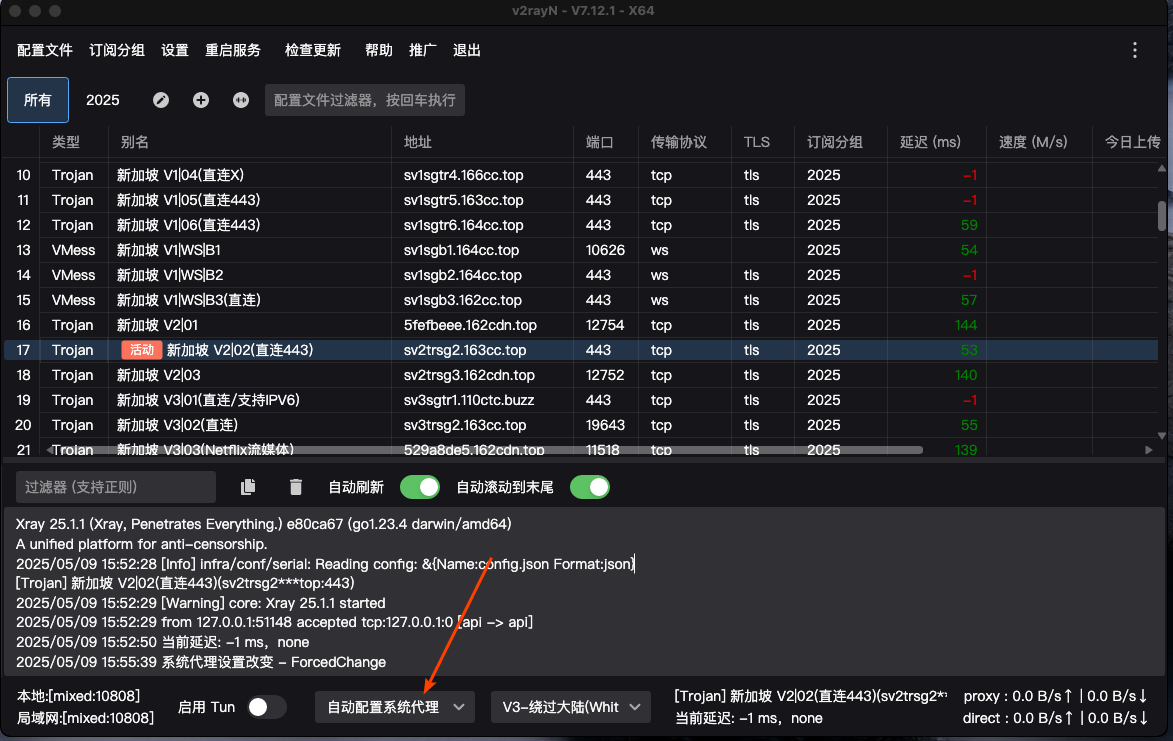Click address sv1sgb1.164cc.top
1173x741 pixels.
(x=461, y=250)
